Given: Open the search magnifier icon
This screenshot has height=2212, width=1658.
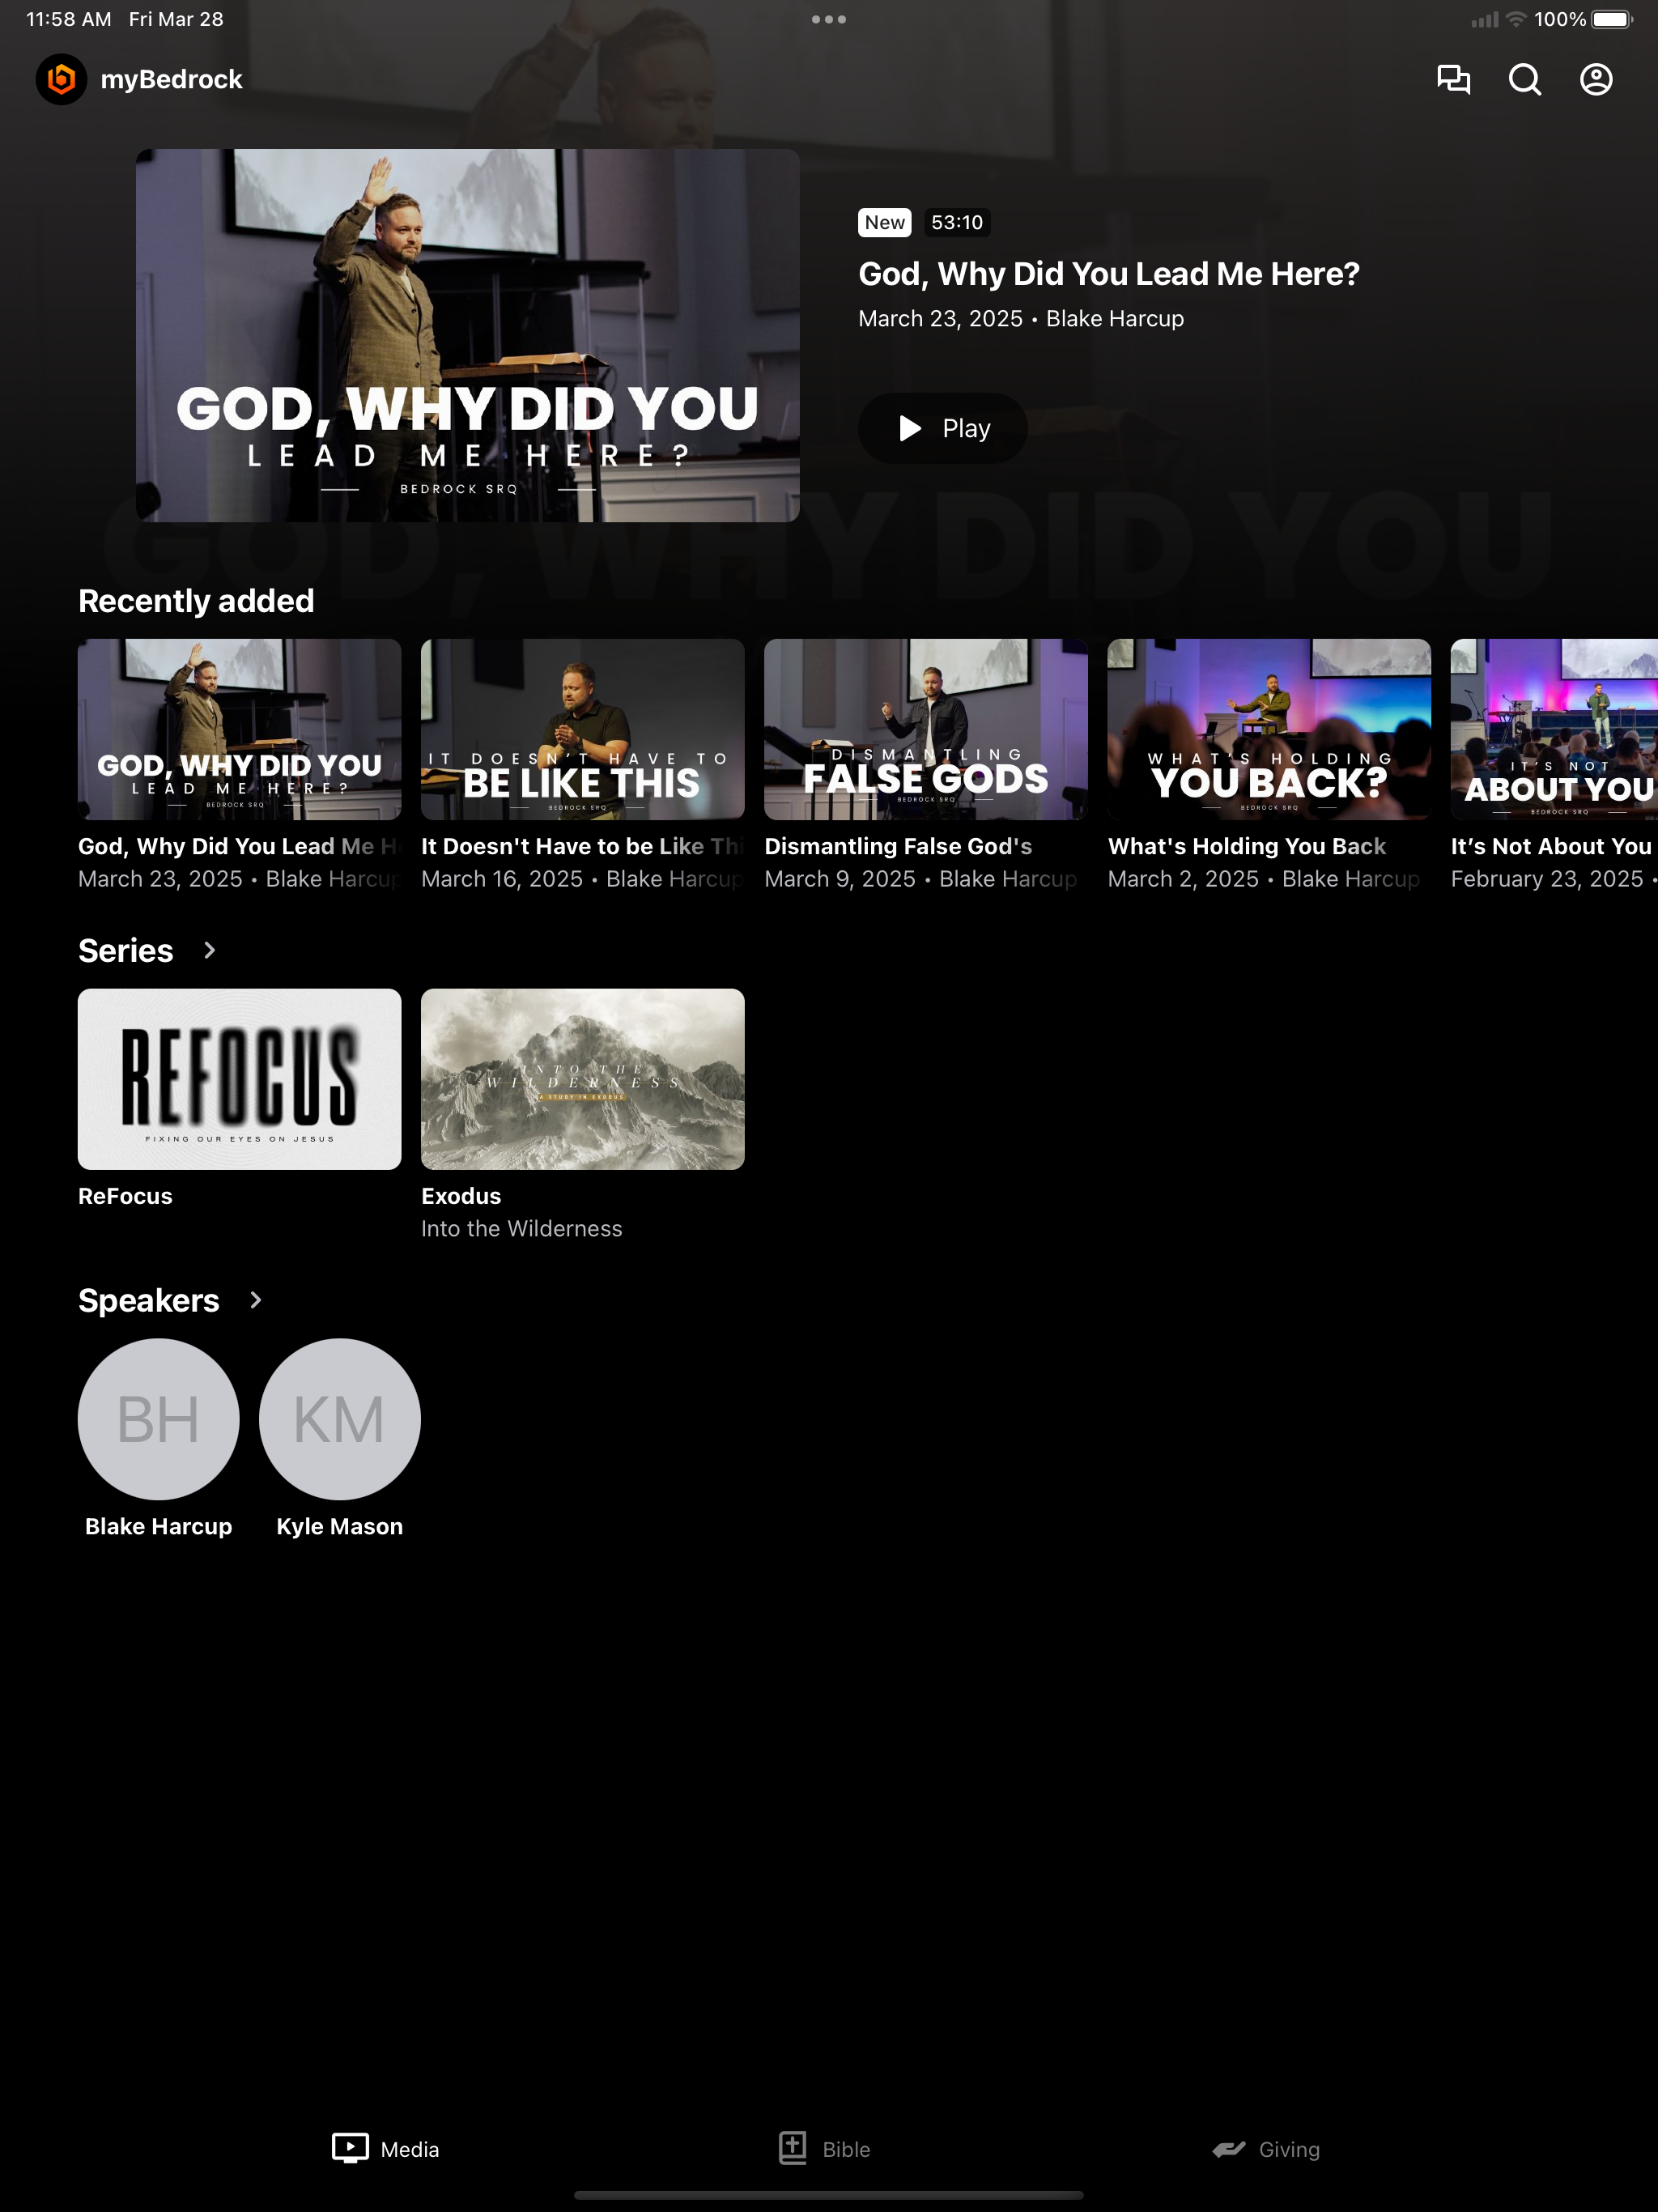Looking at the screenshot, I should [1524, 79].
